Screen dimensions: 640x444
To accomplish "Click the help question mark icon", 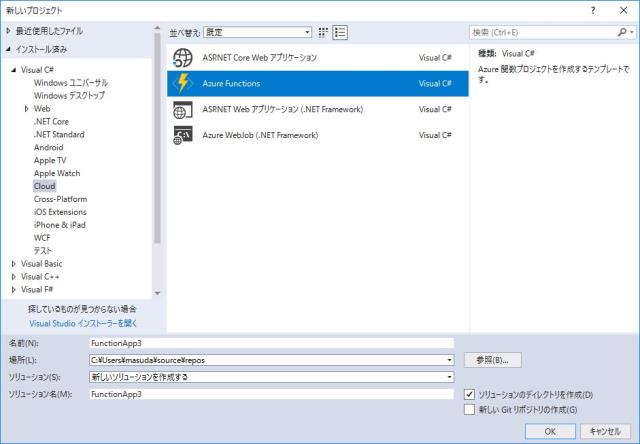I will point(595,9).
